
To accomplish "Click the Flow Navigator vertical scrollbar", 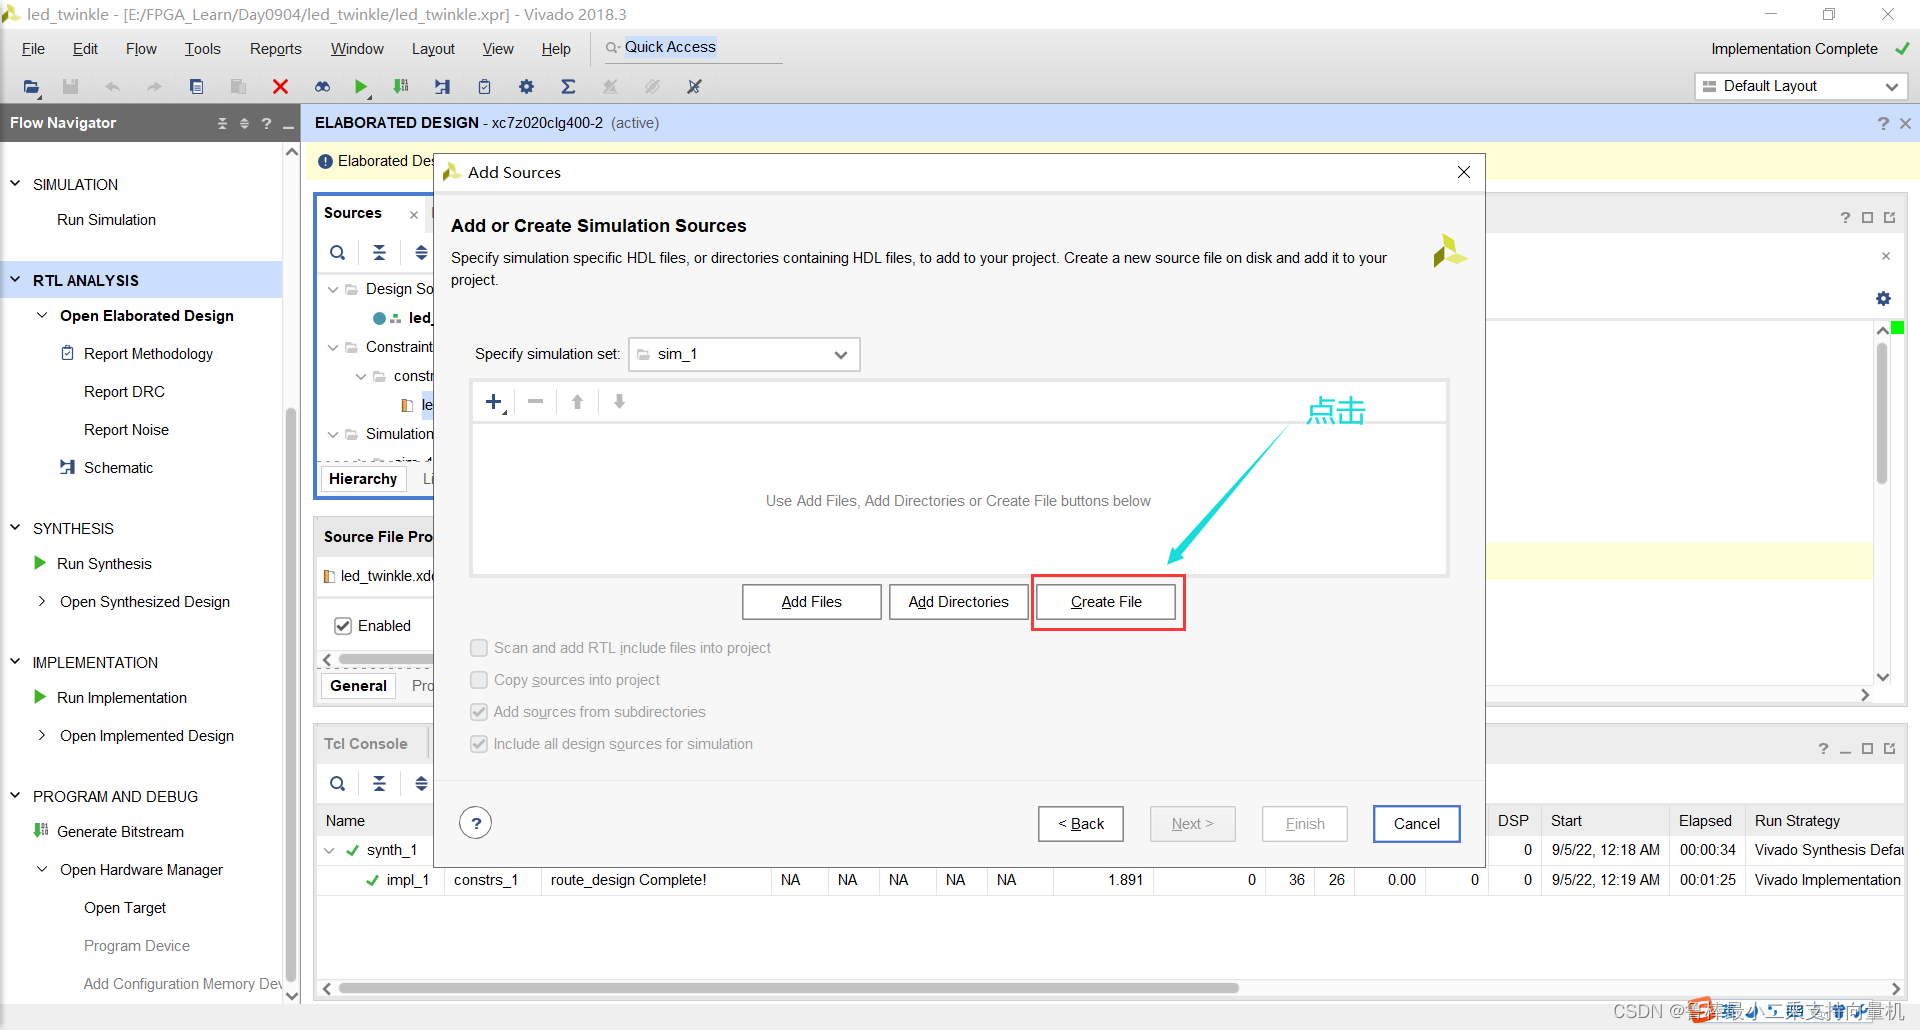I will coord(291,695).
